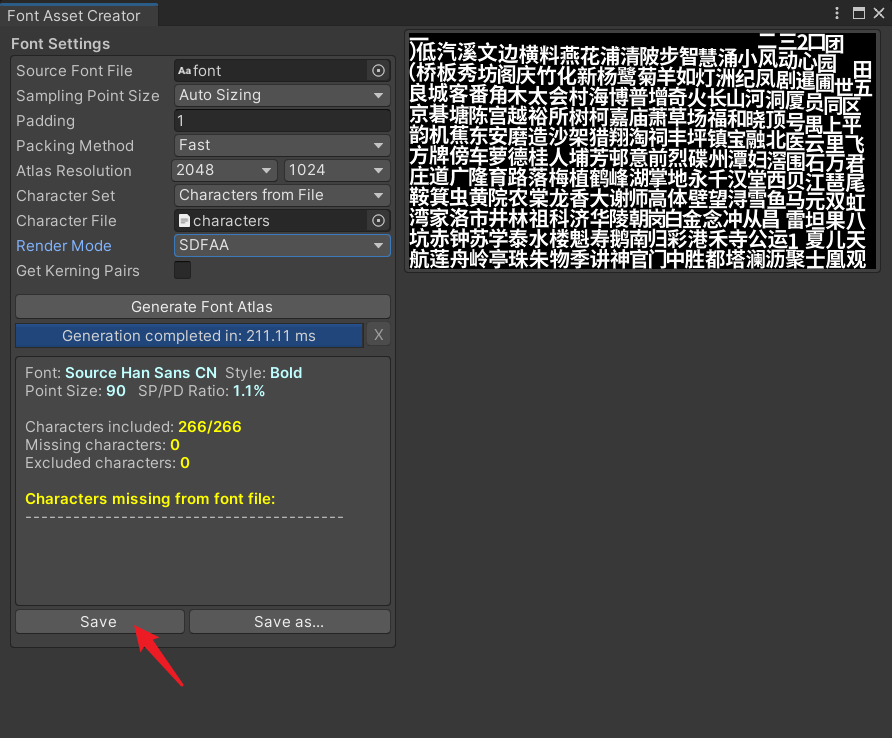Click the Style: Bold text

point(264,373)
